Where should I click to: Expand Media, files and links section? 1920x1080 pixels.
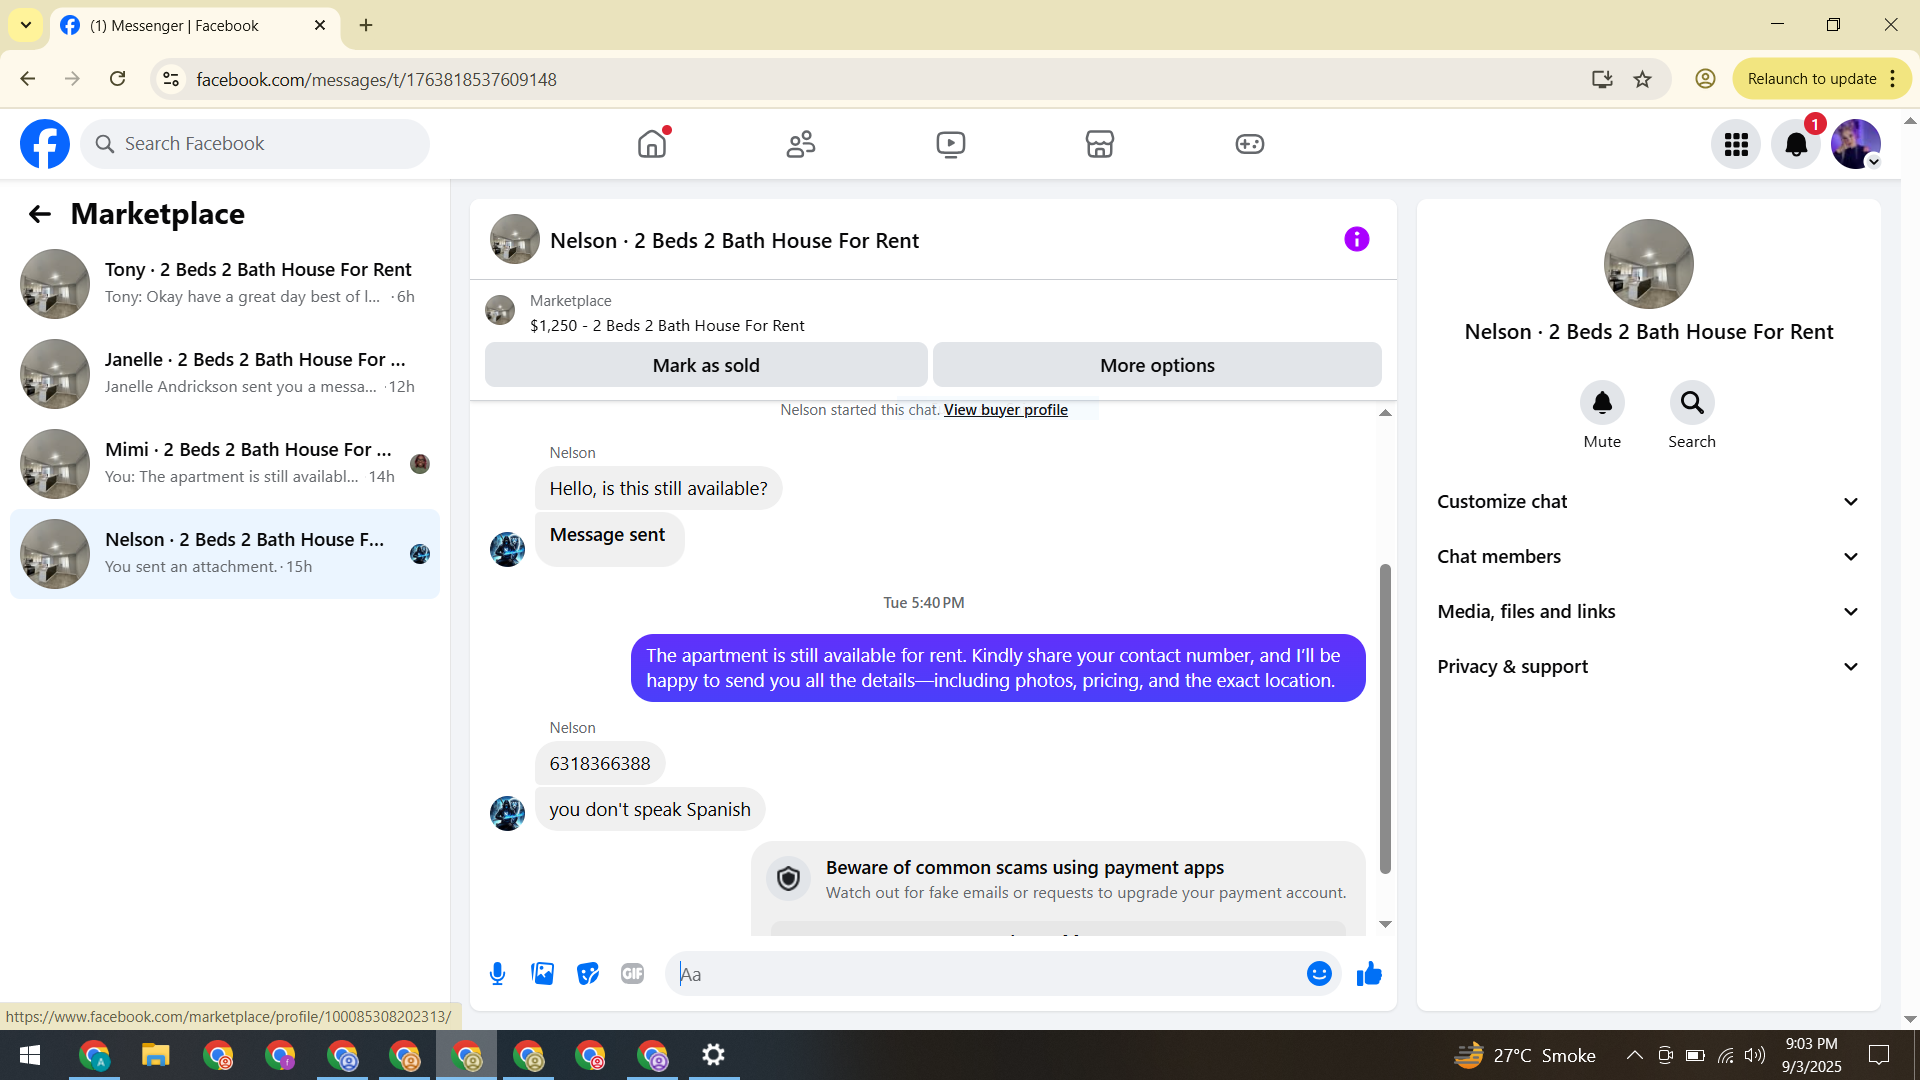pos(1649,612)
